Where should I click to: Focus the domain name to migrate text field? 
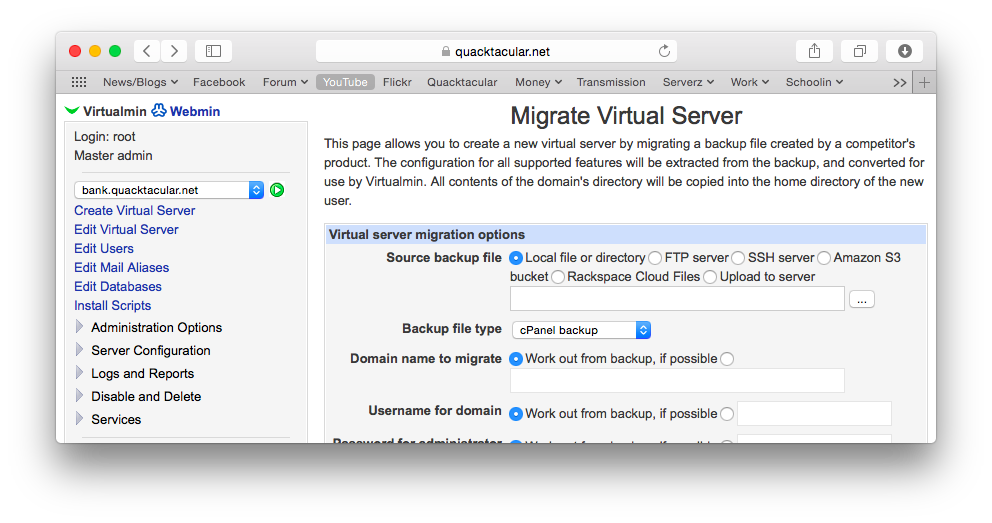(677, 381)
